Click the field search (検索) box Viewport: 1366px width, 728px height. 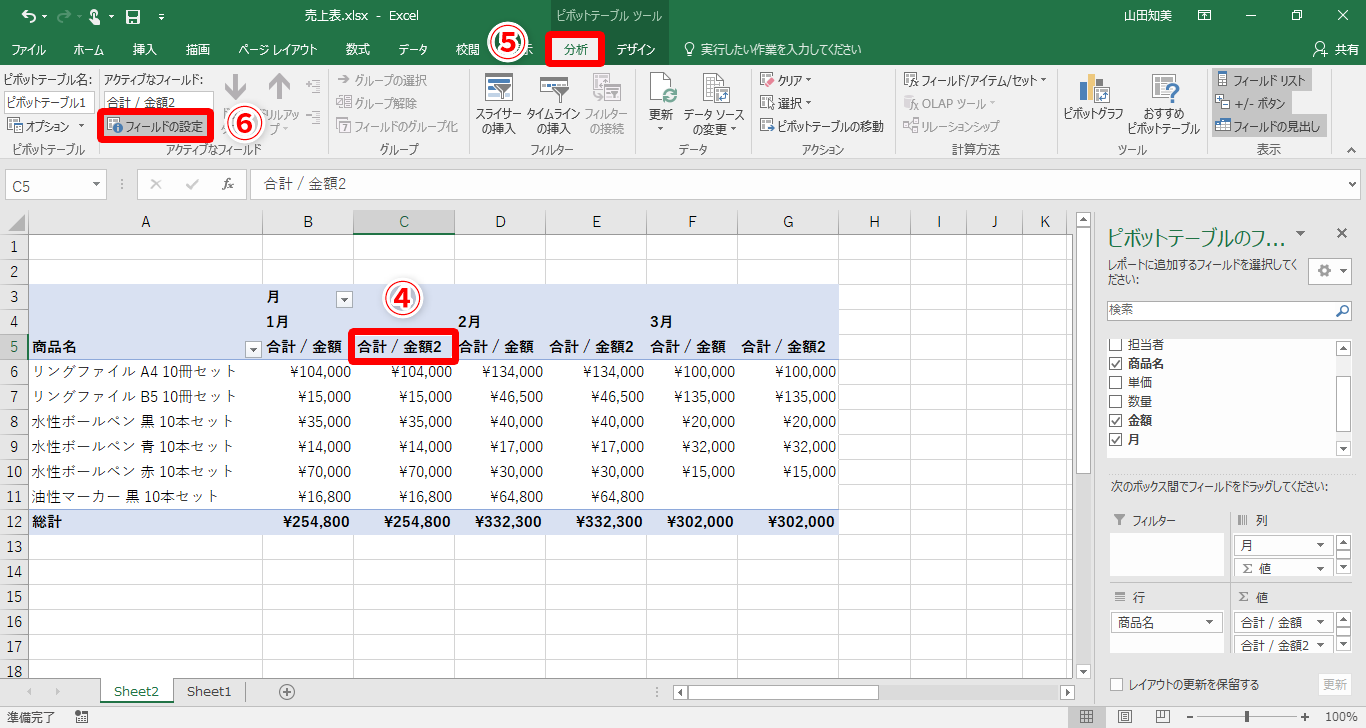[1229, 311]
